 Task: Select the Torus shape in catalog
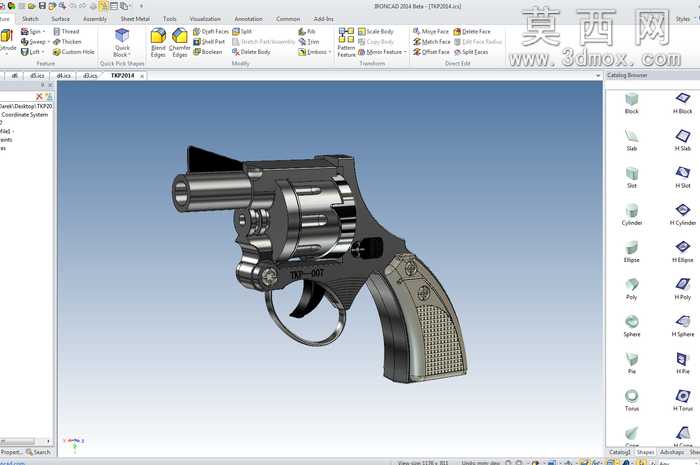(x=632, y=399)
